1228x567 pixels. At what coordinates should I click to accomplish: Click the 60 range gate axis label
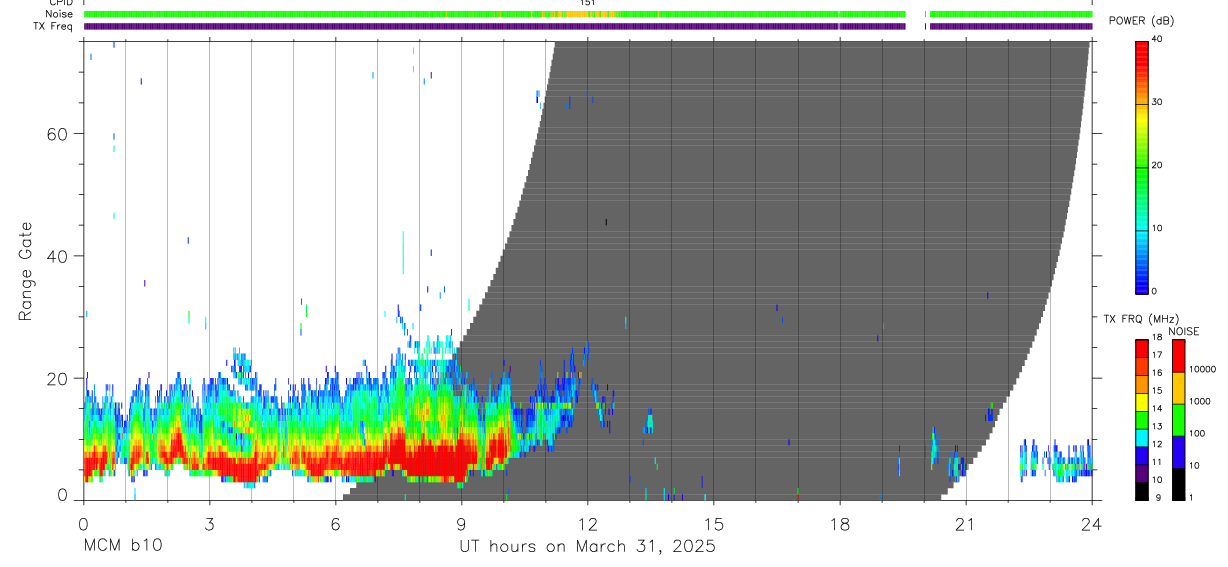click(57, 134)
